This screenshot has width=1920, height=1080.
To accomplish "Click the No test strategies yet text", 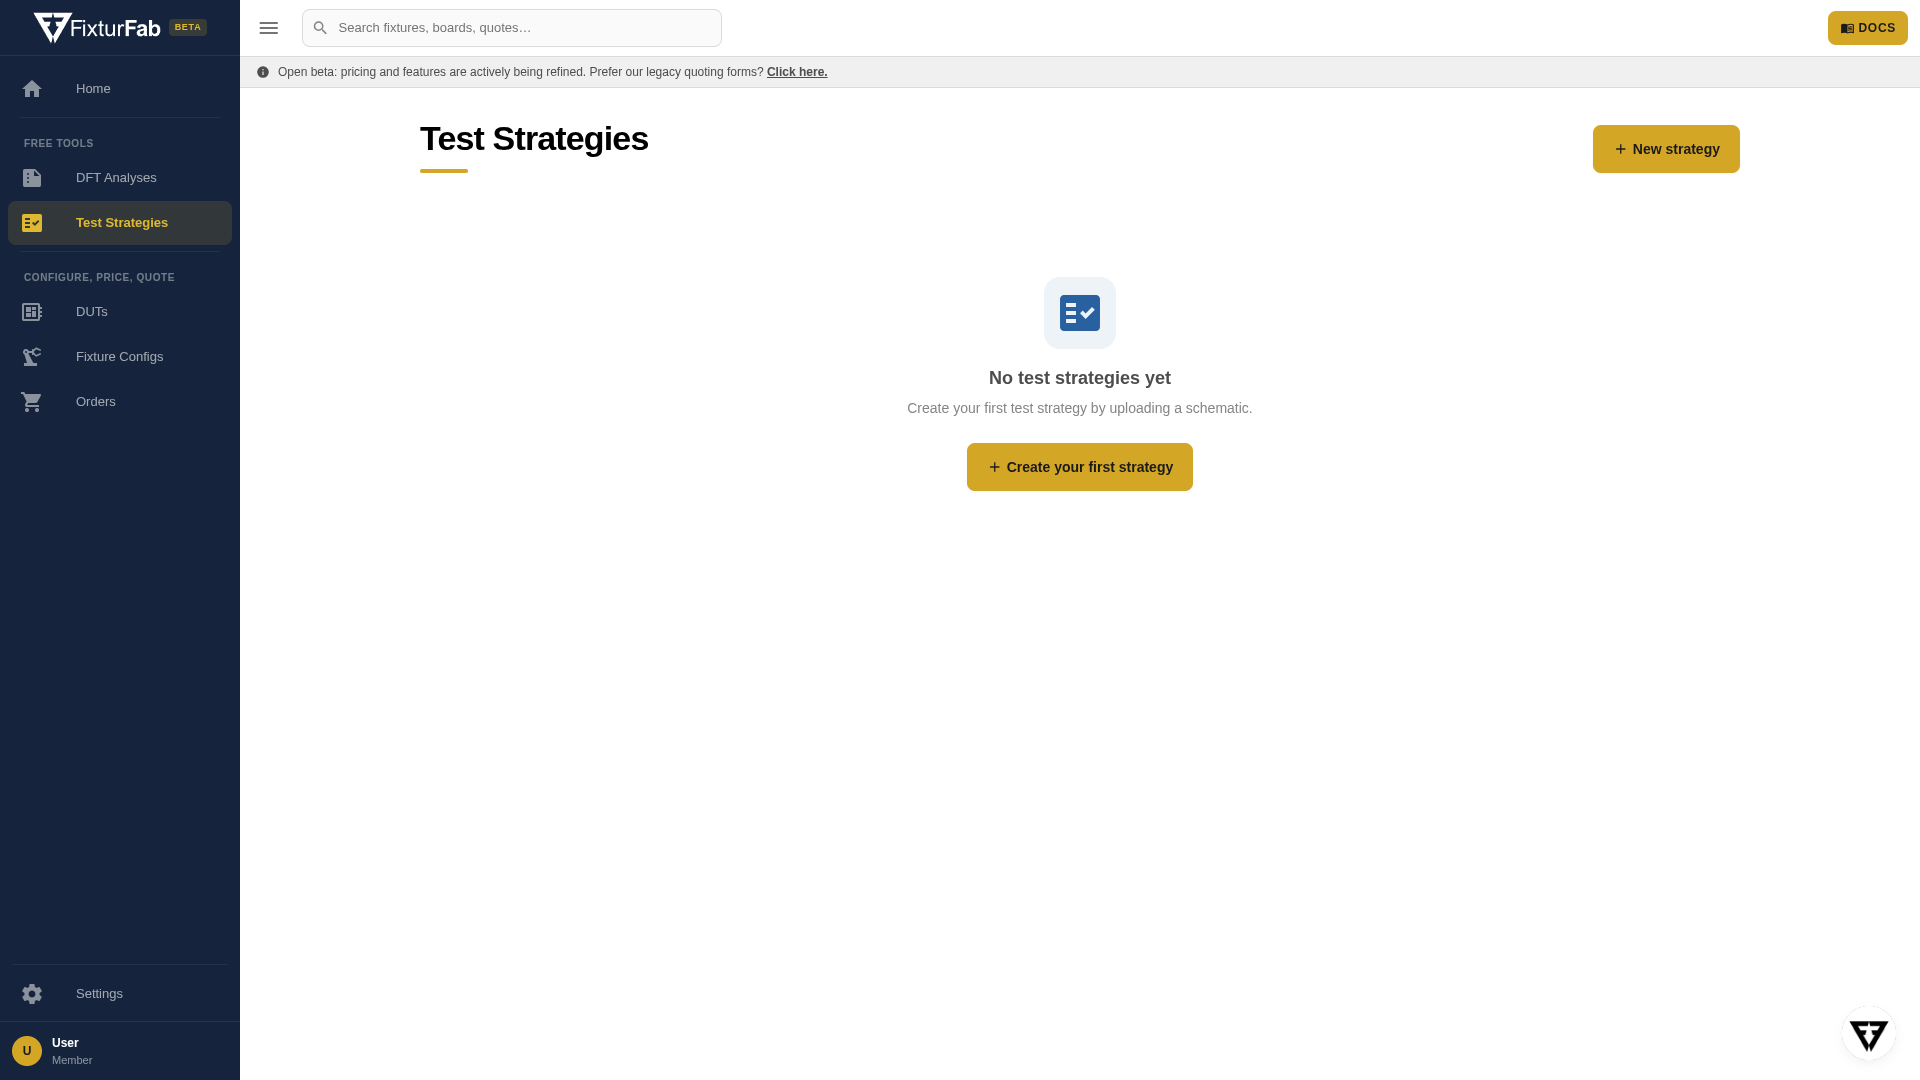I will [1080, 378].
